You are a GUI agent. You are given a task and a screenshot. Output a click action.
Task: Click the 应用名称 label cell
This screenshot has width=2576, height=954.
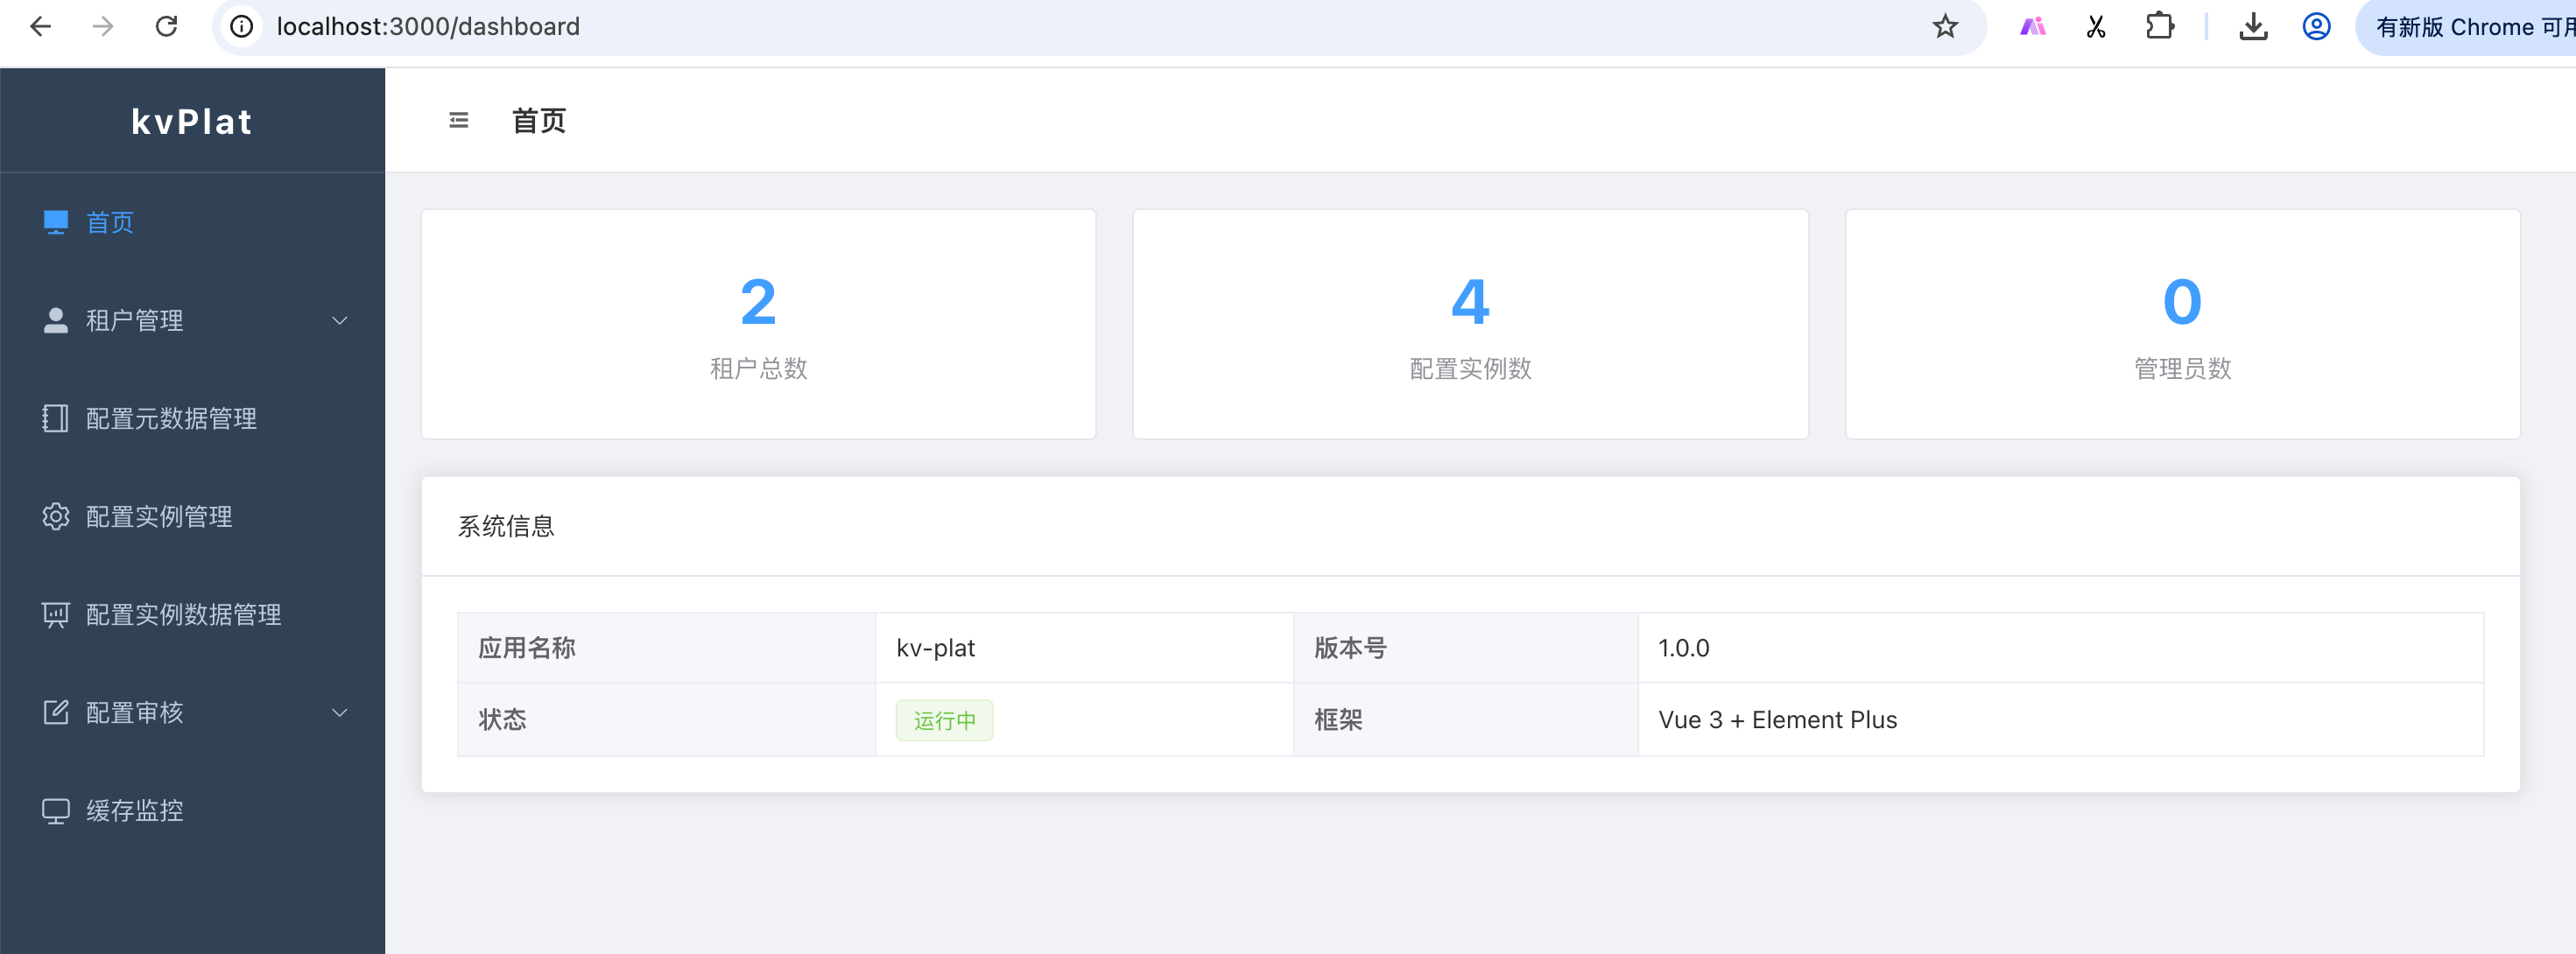tap(667, 648)
